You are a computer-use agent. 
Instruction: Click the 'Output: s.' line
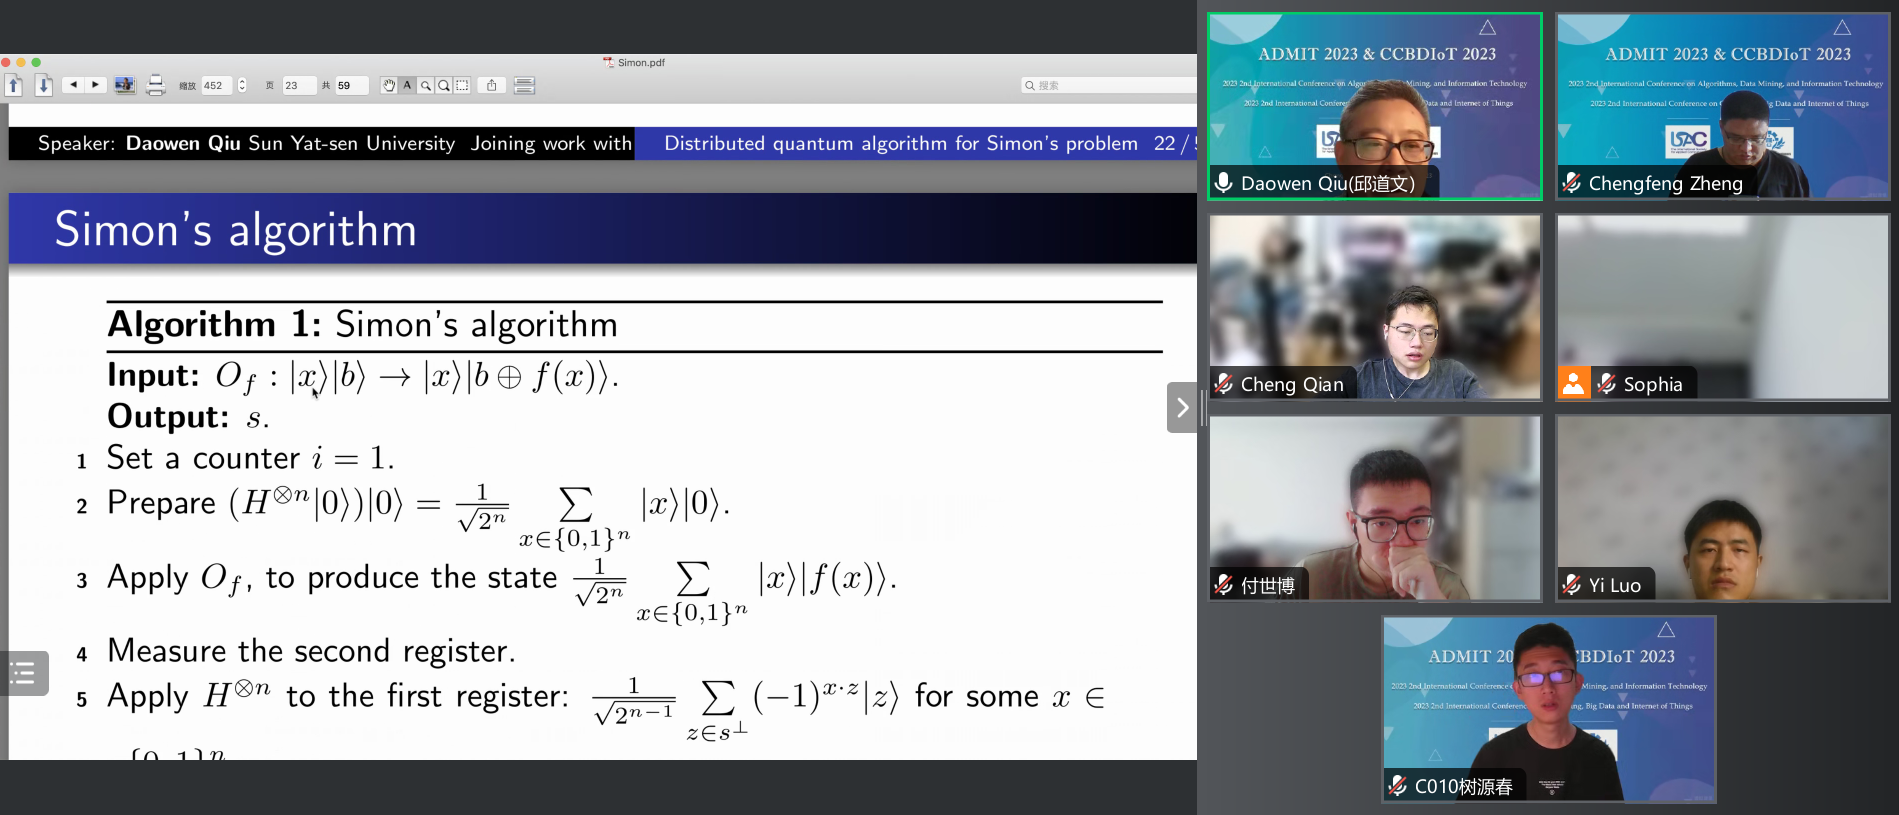188,416
